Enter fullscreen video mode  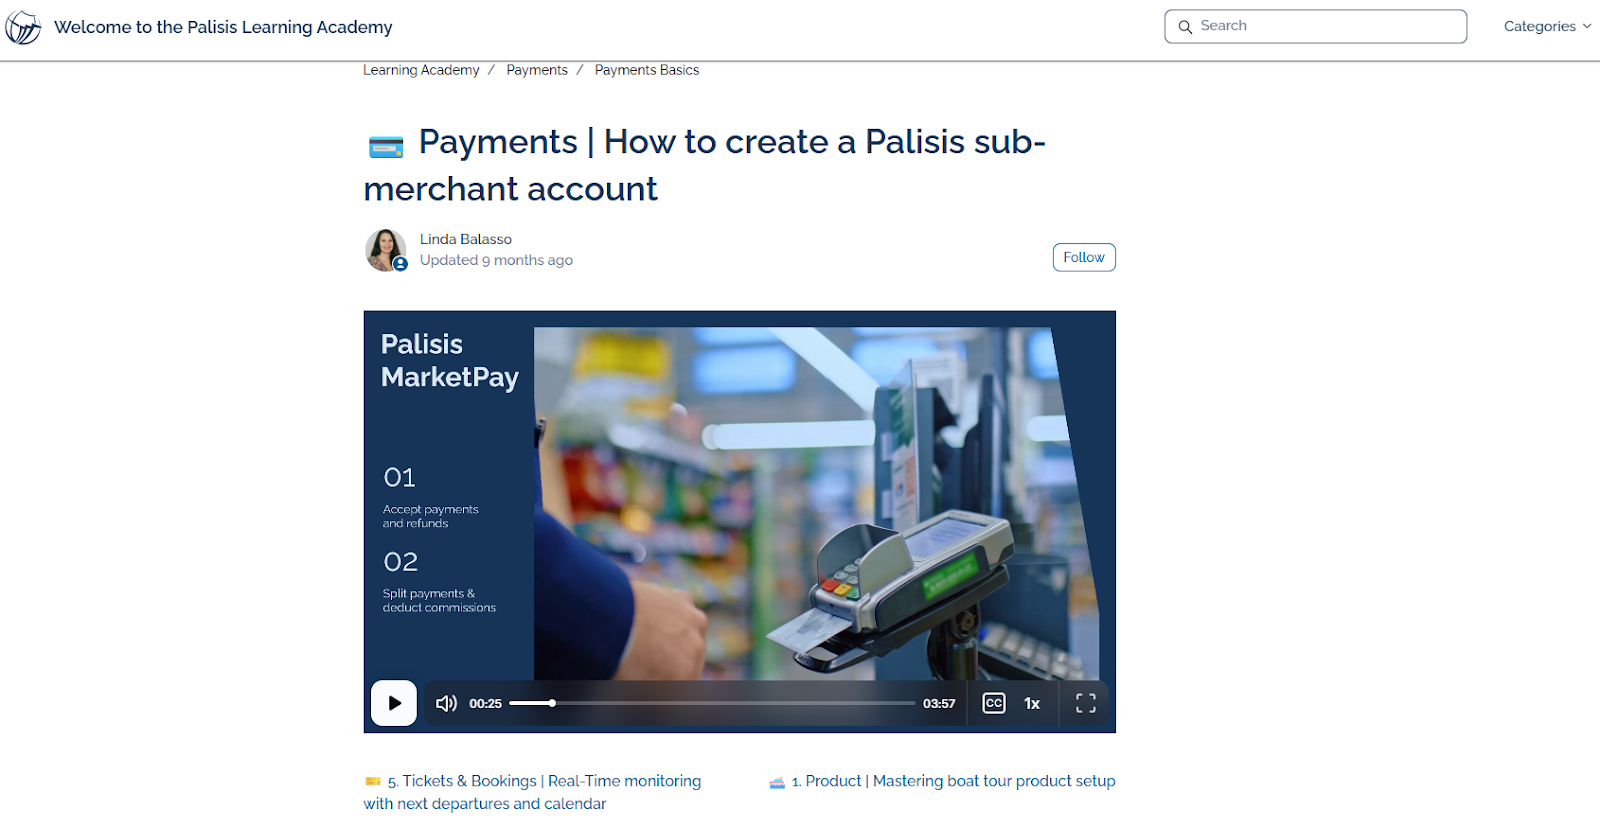click(x=1086, y=703)
